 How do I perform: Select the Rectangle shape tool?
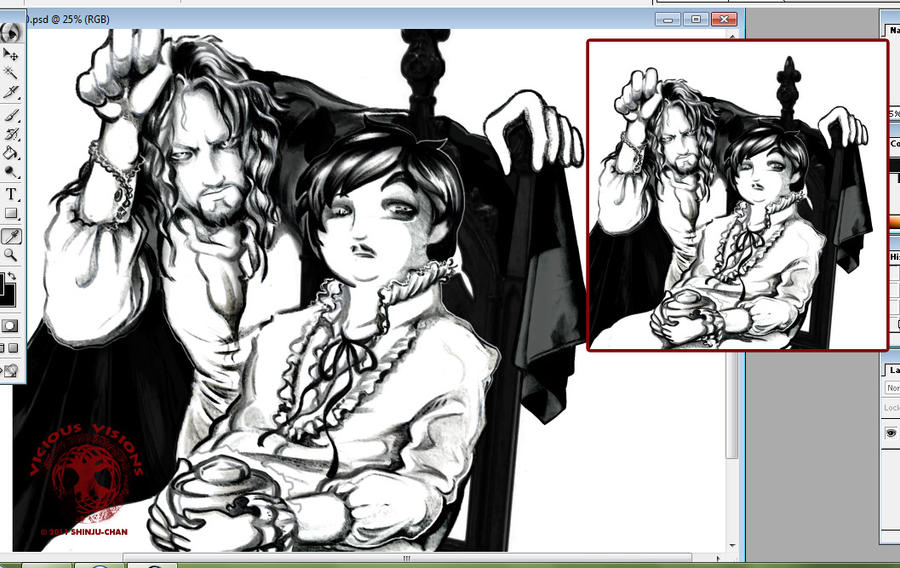[x=11, y=213]
